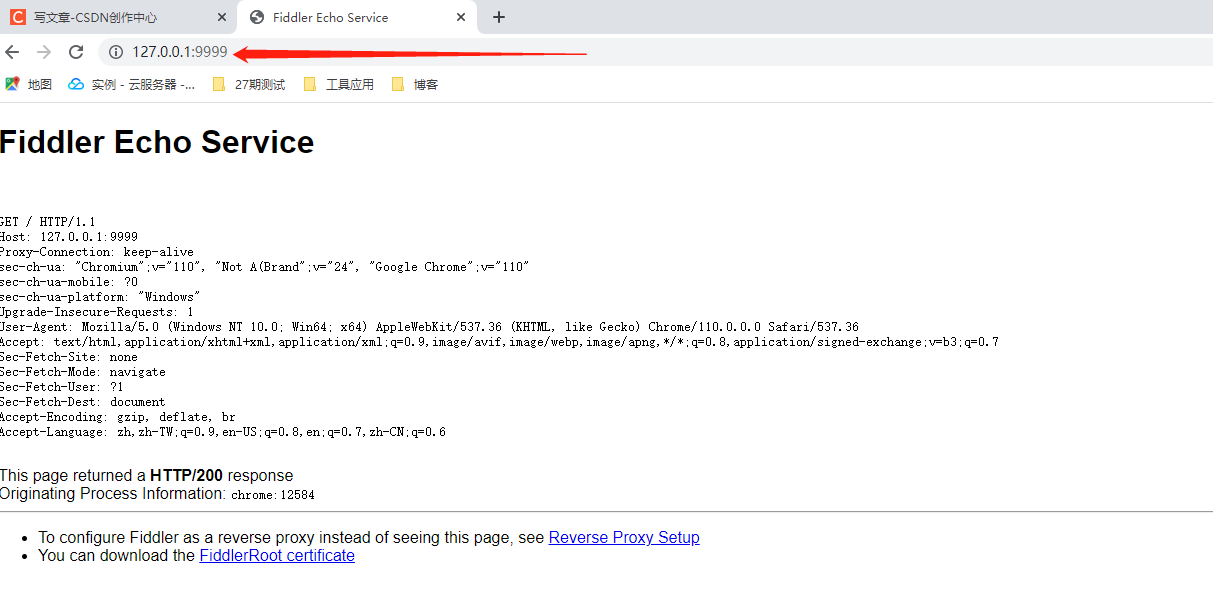Viewport: 1213px width, 589px height.
Task: Click the folder icon of 博客
Action: tap(398, 85)
